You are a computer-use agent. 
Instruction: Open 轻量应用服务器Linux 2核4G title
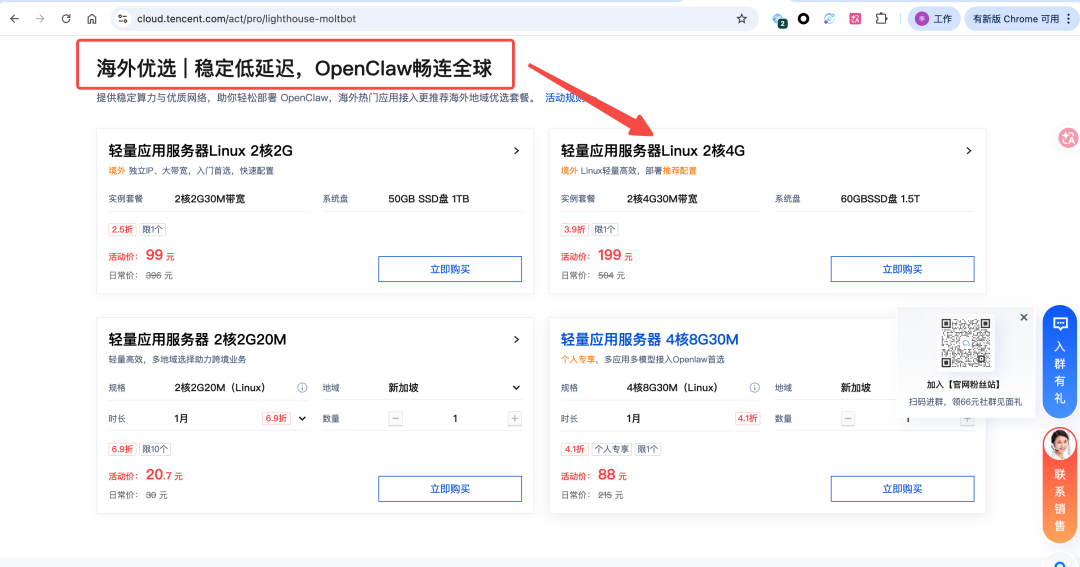coord(653,151)
